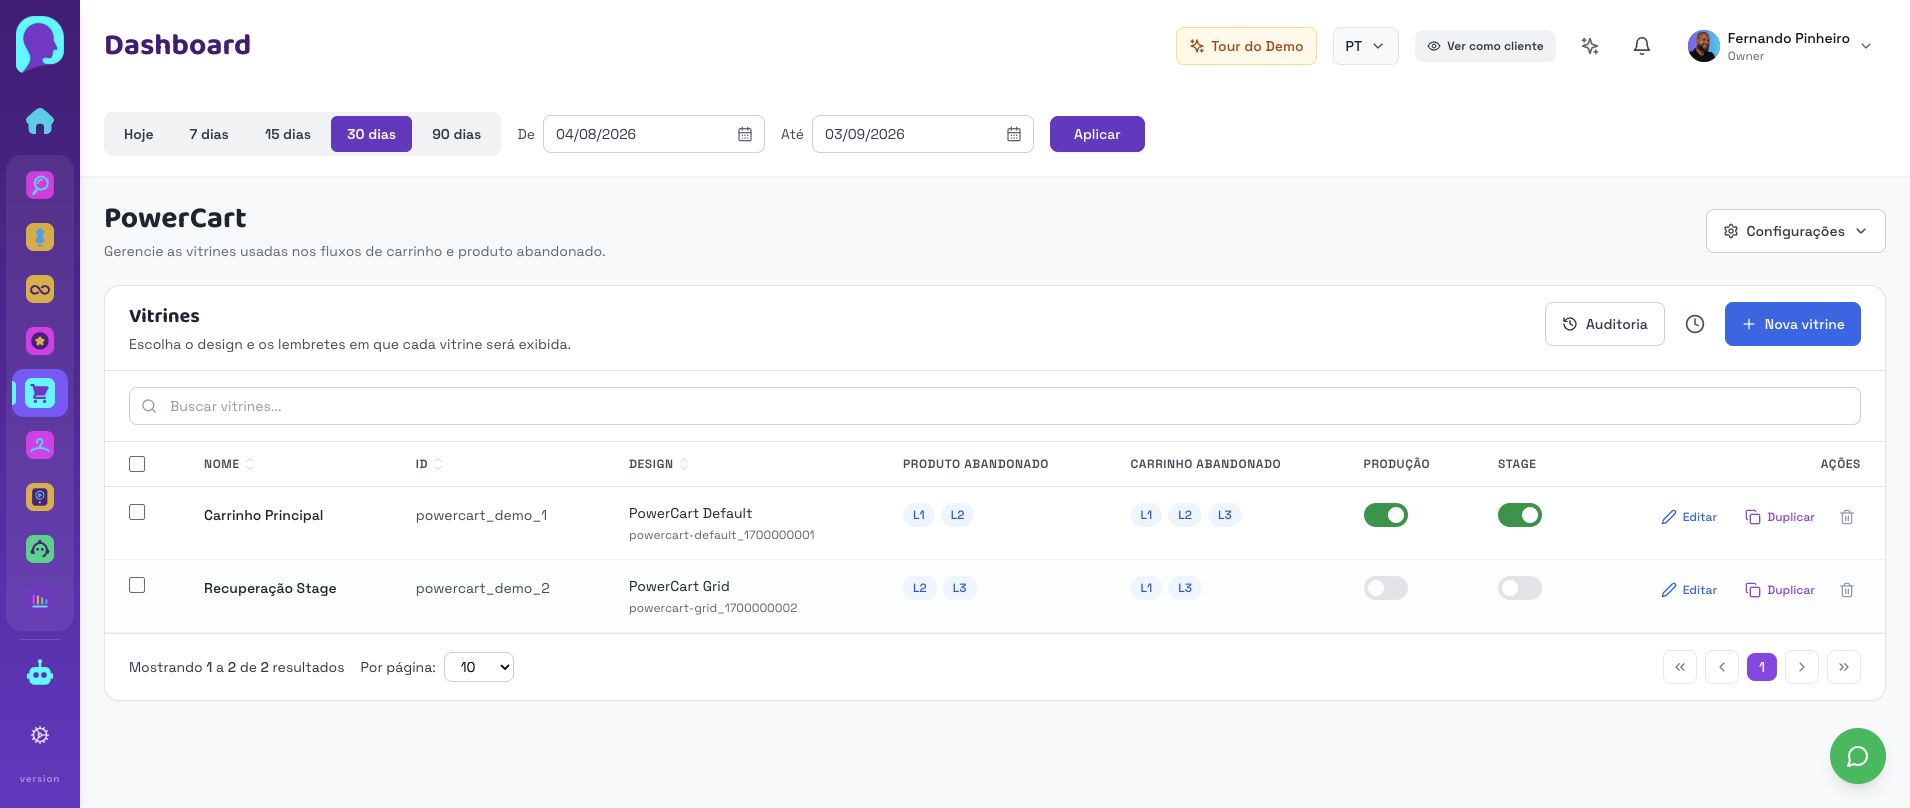Image resolution: width=1910 pixels, height=808 pixels.
Task: Click the sparkles AI icon in header
Action: (x=1590, y=46)
